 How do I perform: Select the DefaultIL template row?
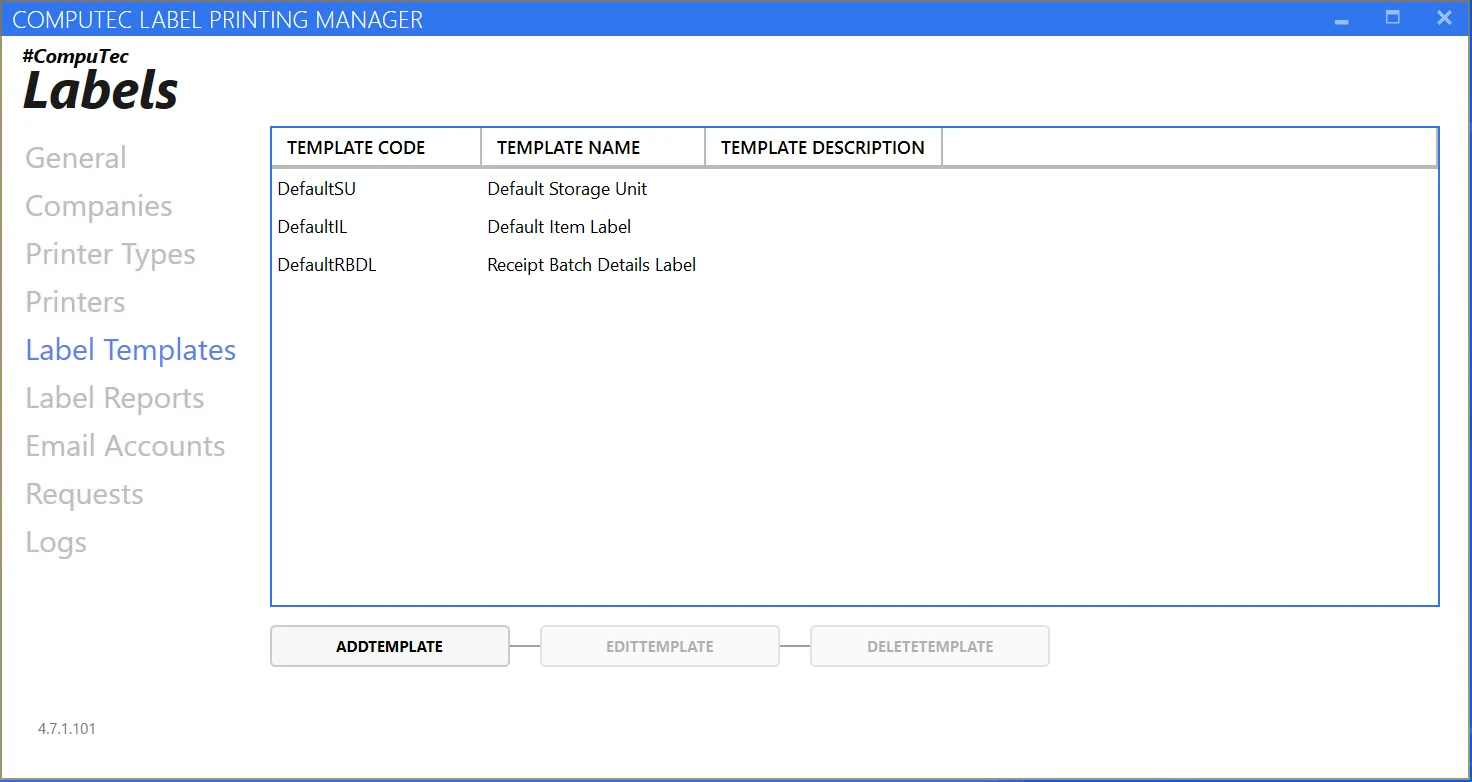tap(500, 227)
